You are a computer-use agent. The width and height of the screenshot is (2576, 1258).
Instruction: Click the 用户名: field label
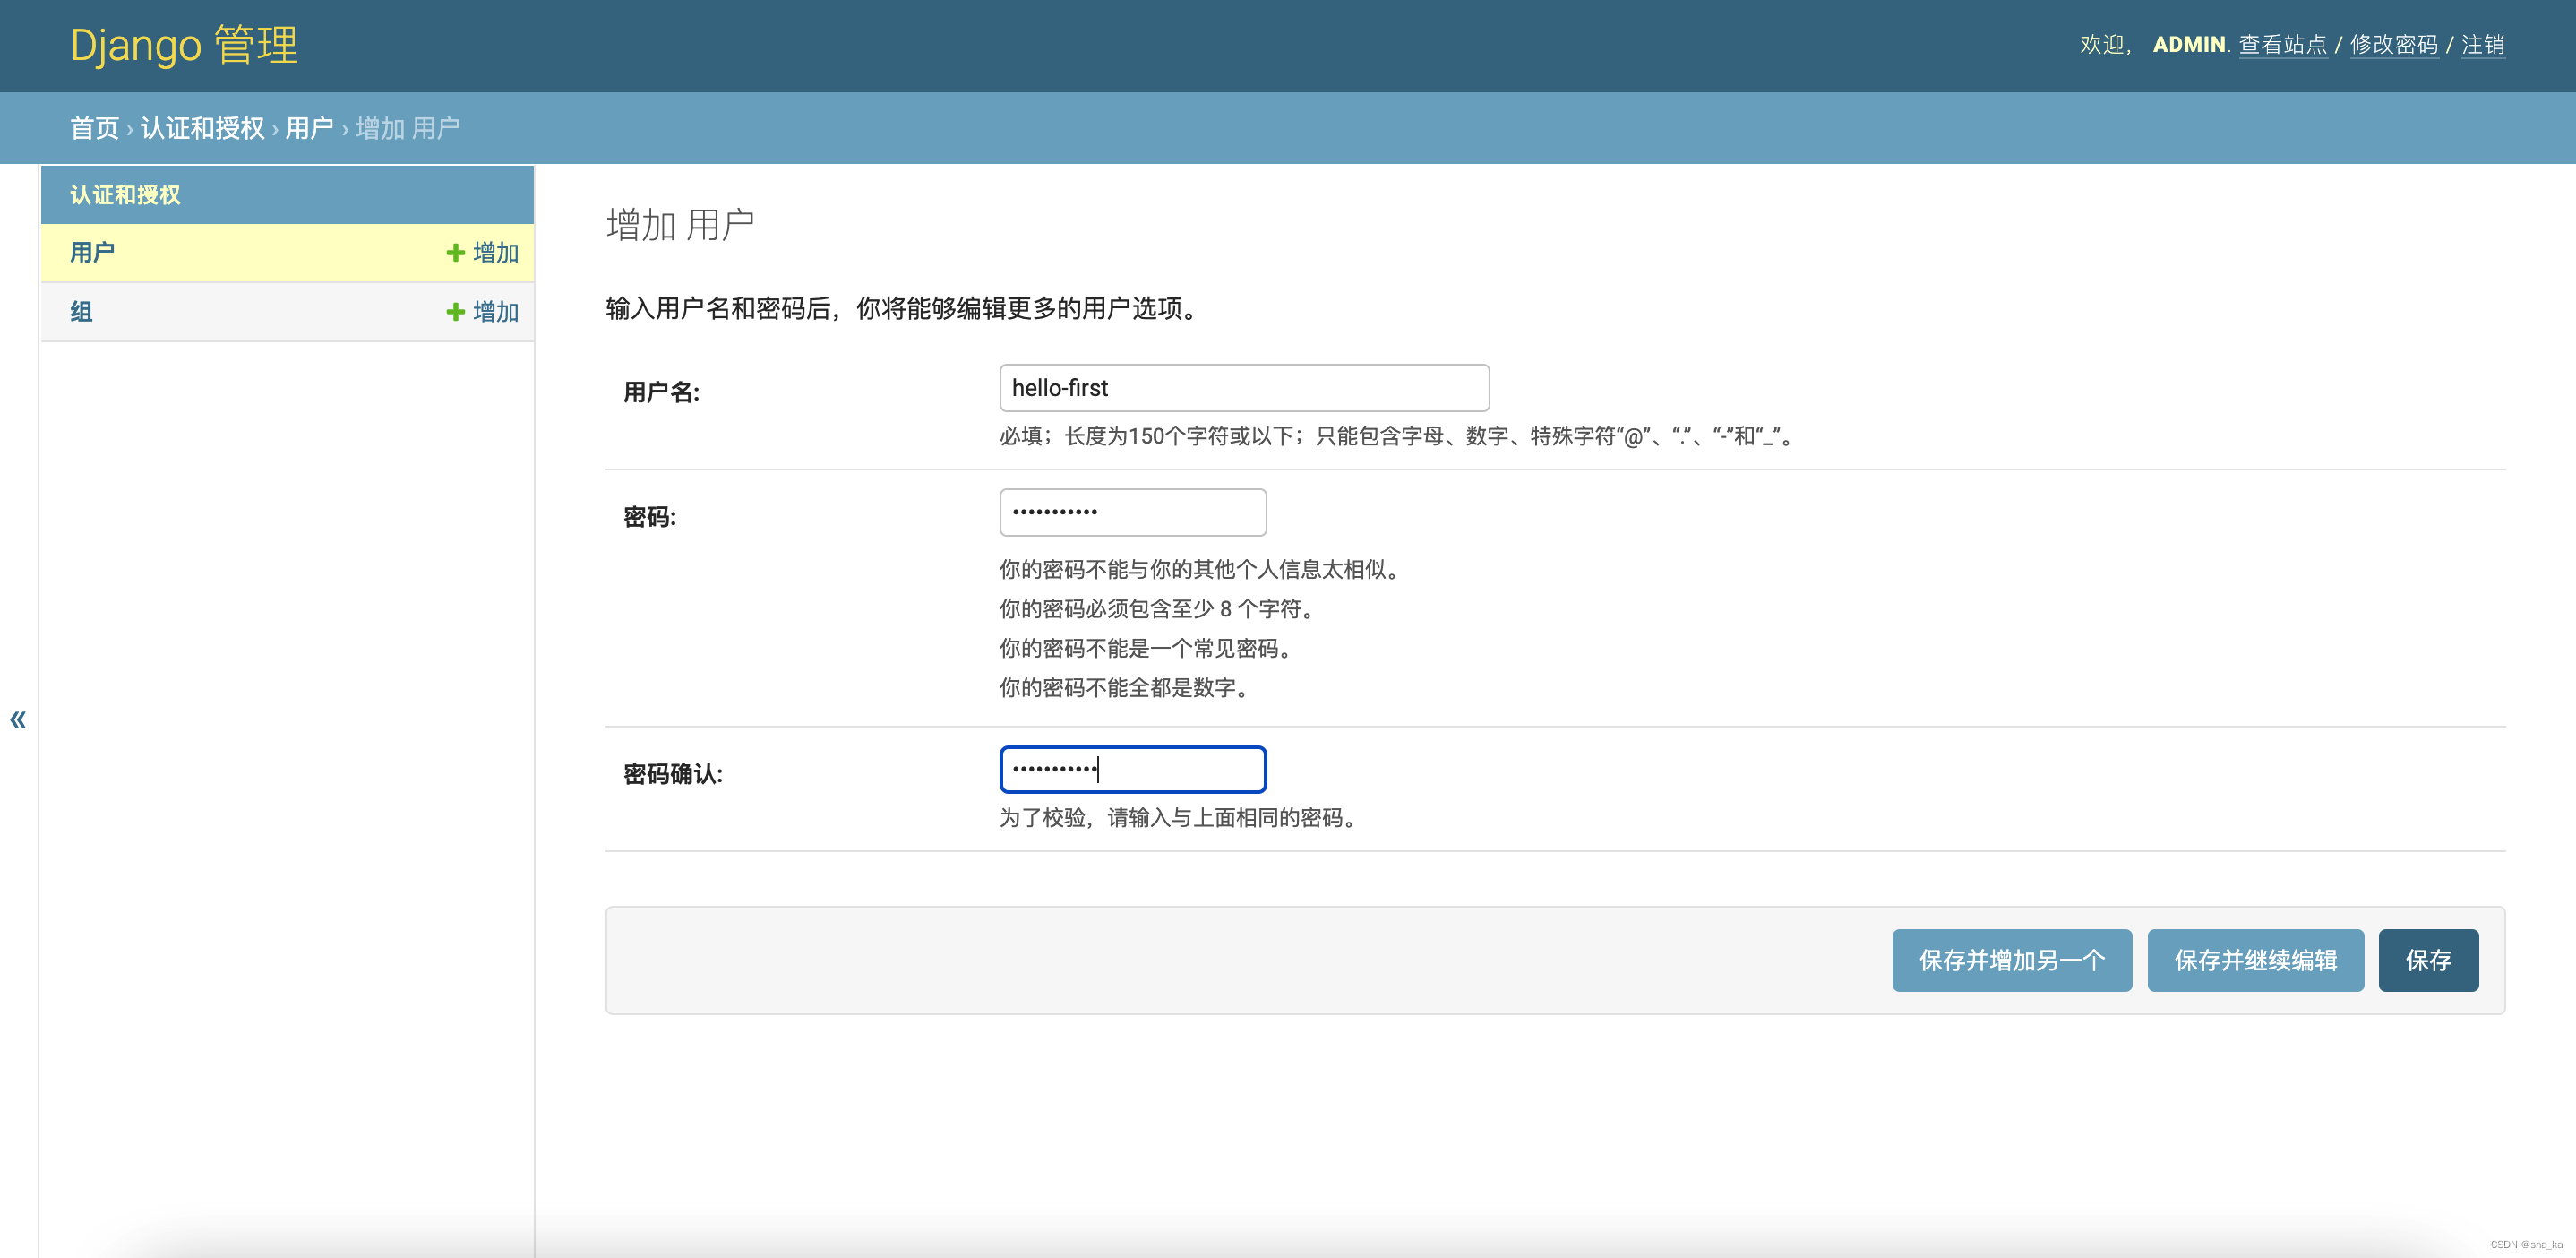click(662, 392)
